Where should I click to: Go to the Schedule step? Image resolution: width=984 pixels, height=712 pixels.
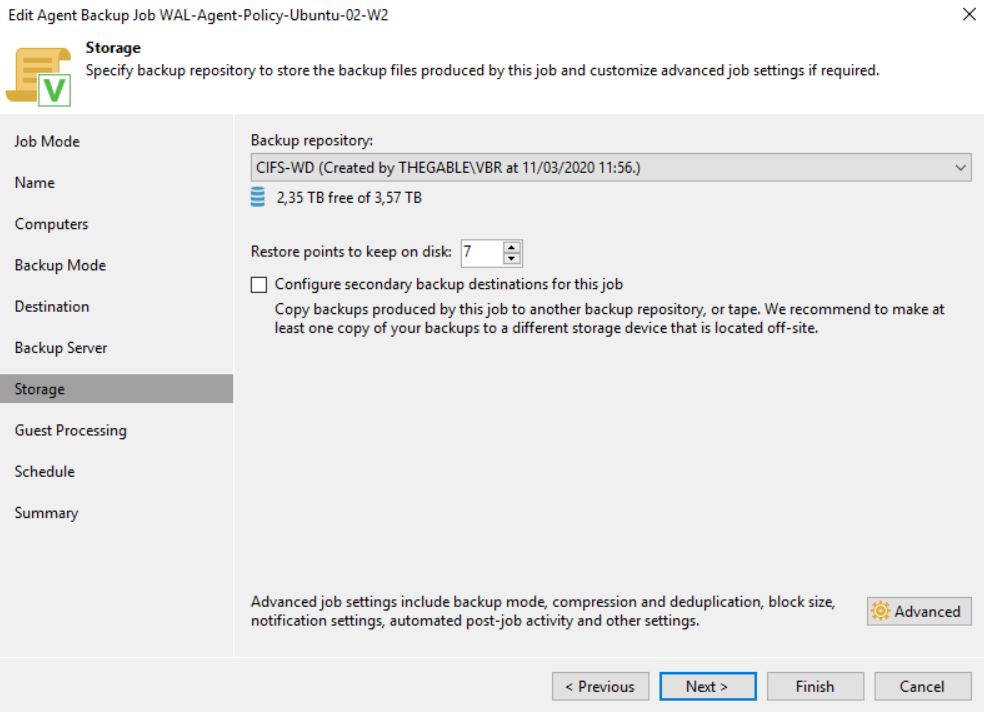tap(45, 472)
